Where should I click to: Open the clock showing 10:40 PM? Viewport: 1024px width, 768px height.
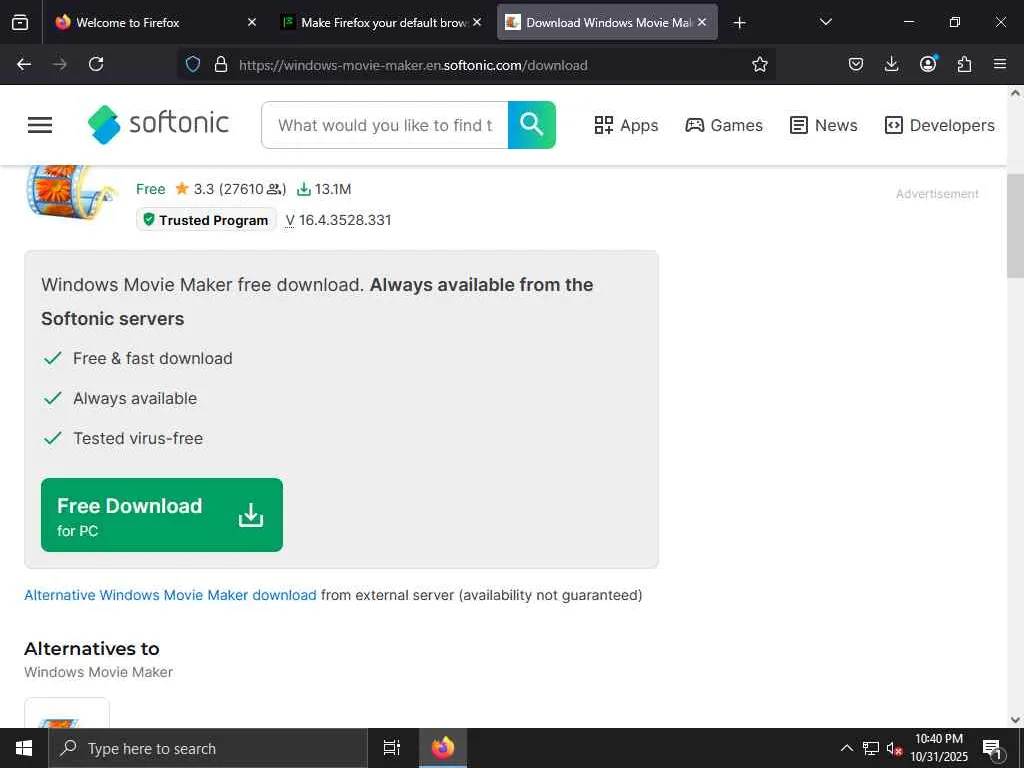938,748
